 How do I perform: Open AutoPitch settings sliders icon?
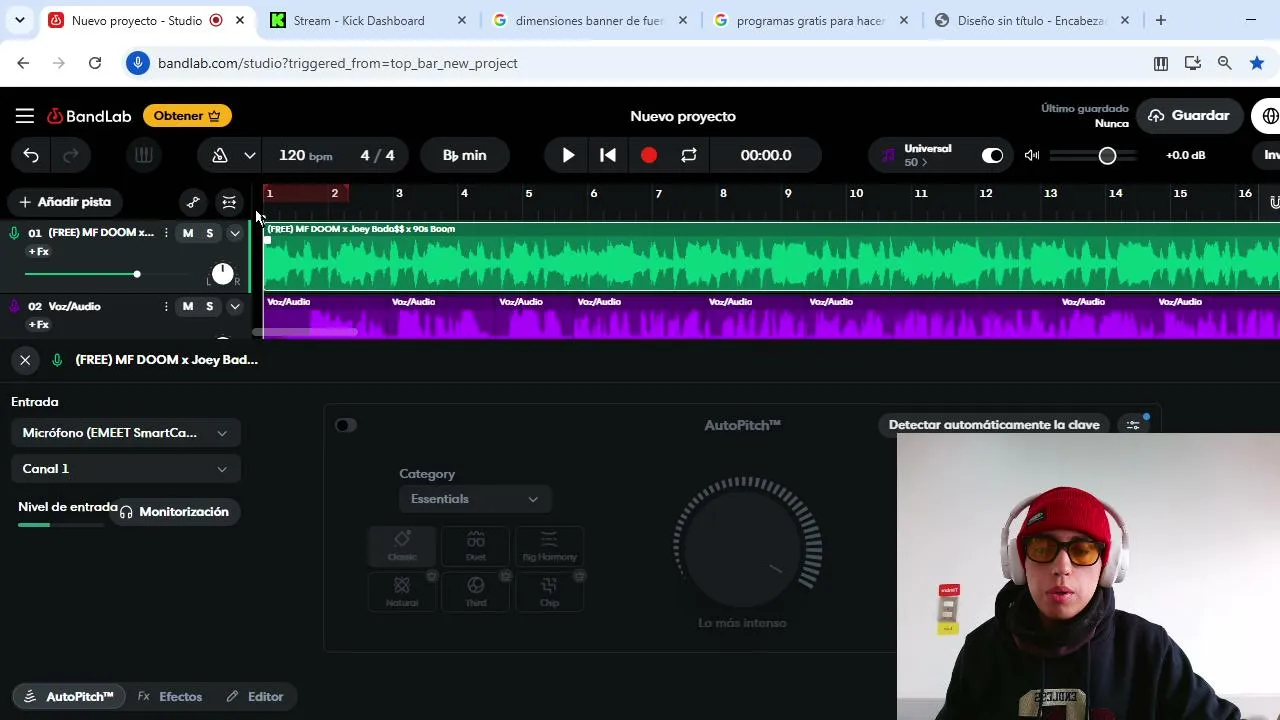[1133, 425]
